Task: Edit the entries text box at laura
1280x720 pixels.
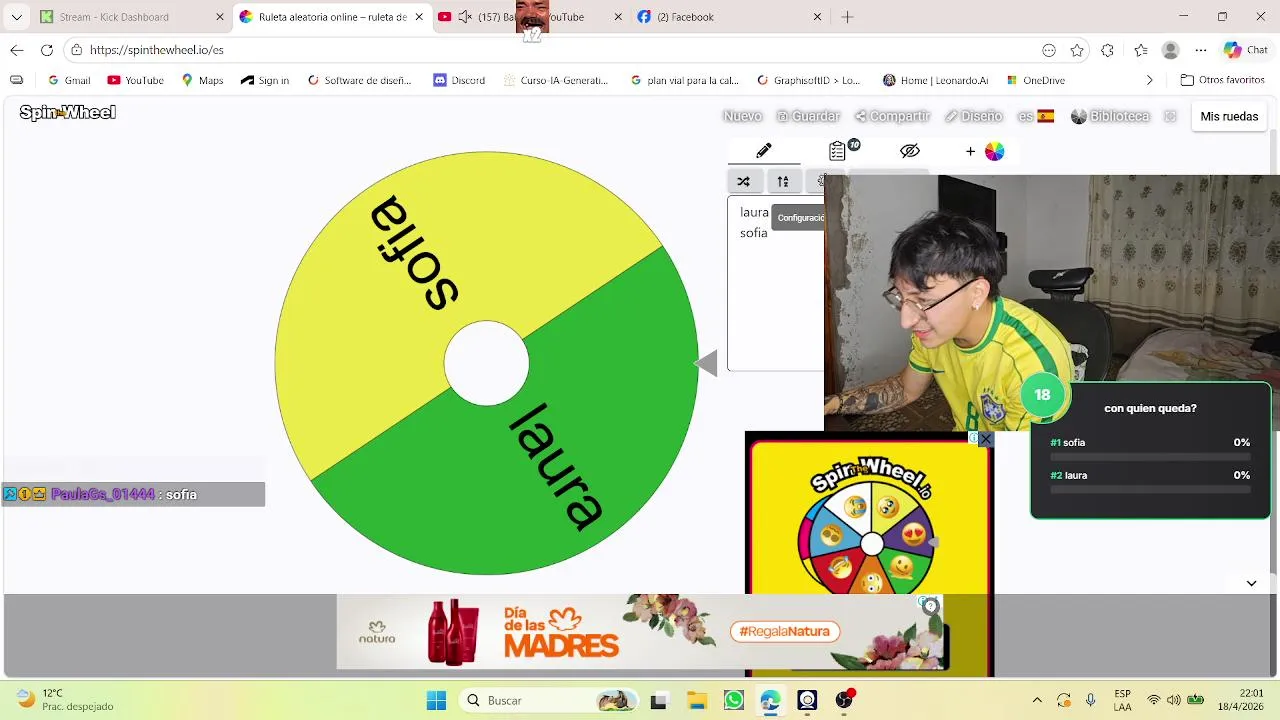Action: [754, 212]
